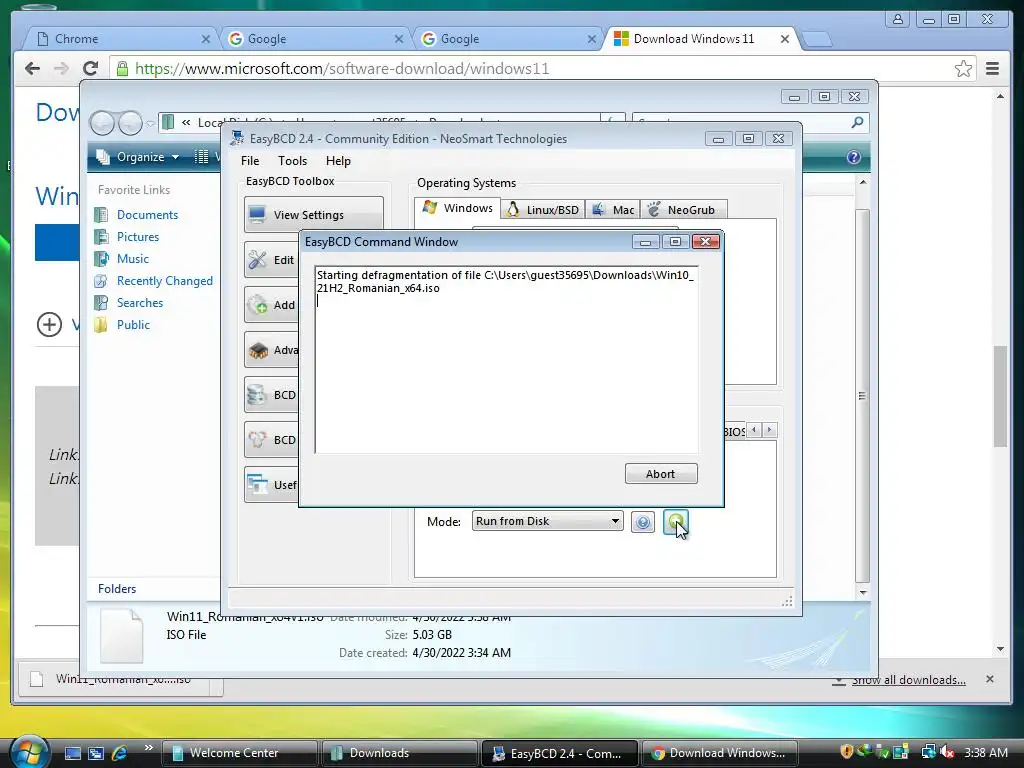Image resolution: width=1024 pixels, height=768 pixels.
Task: Click the Chrome page vertical scrollbar
Action: click(1000, 396)
